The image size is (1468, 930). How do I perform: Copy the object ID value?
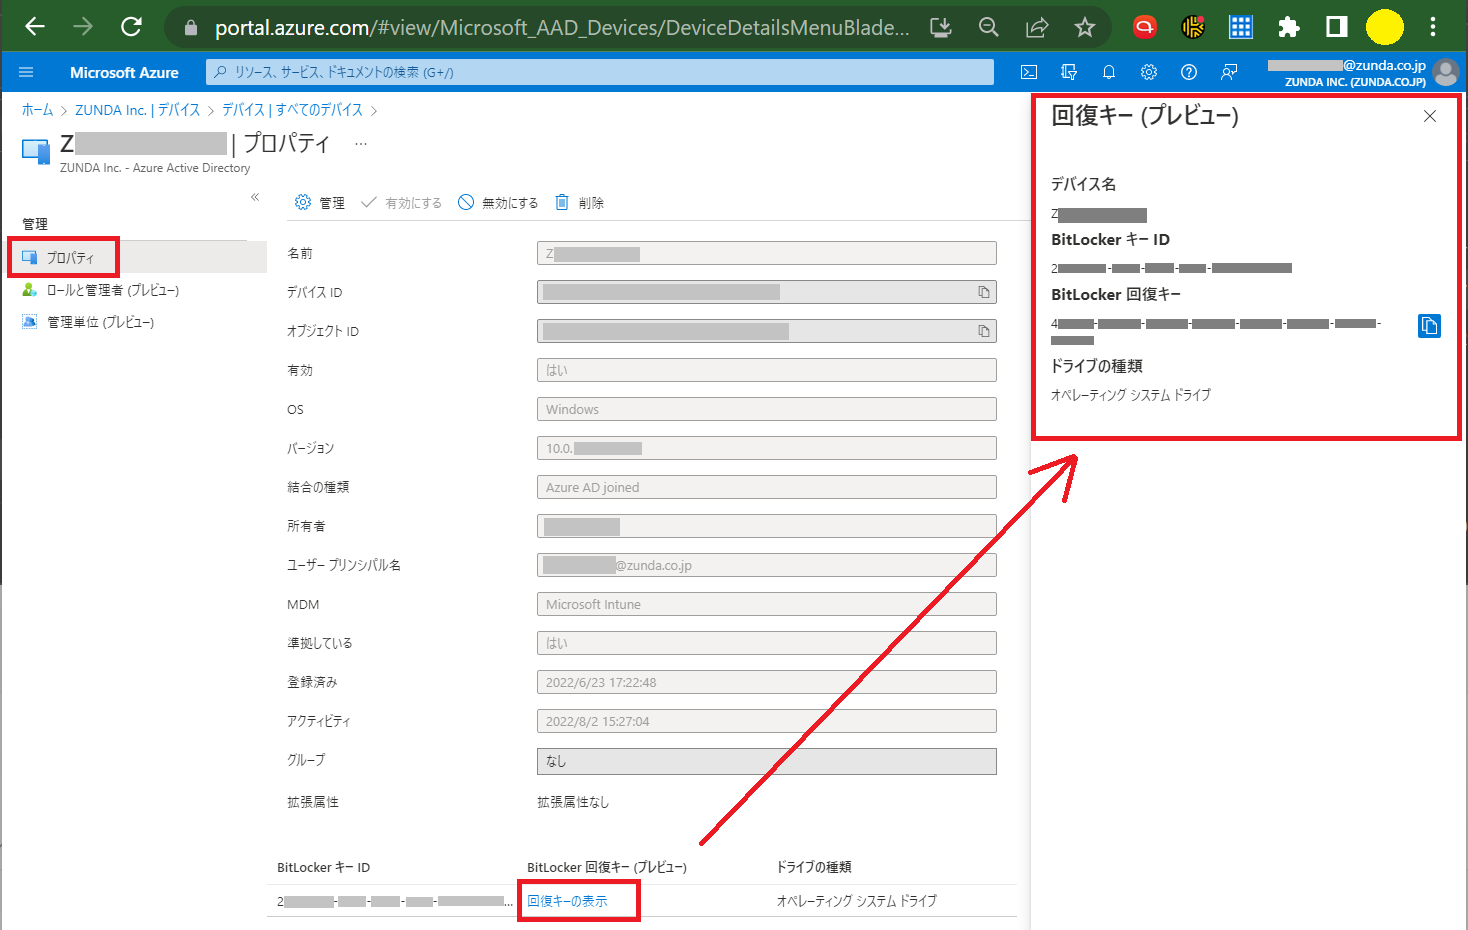pyautogui.click(x=984, y=331)
